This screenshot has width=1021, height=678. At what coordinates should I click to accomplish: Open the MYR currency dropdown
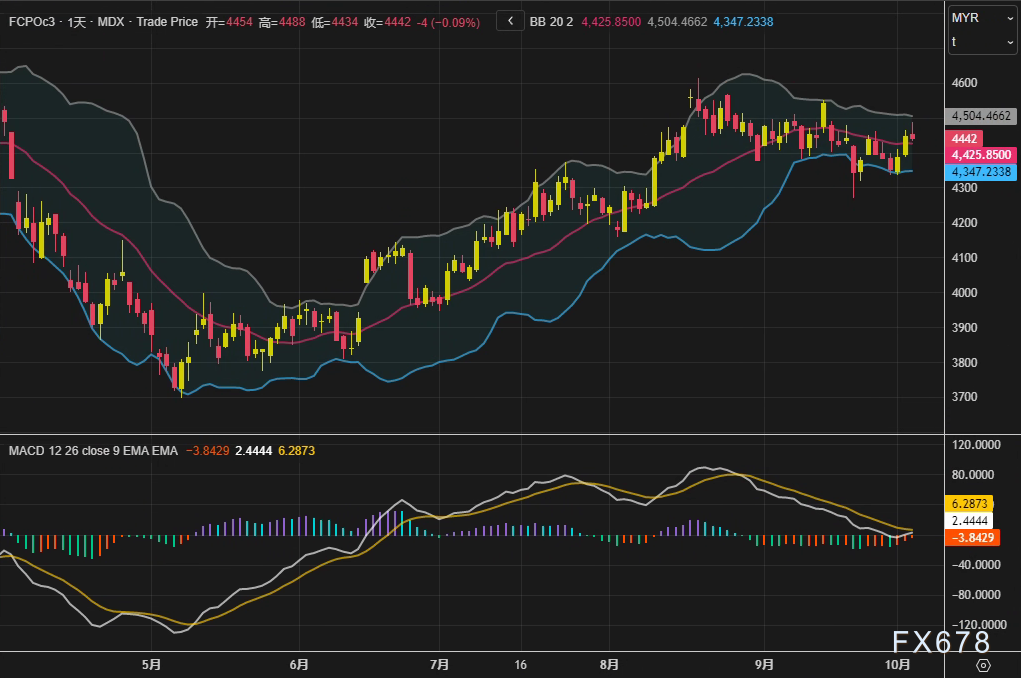pyautogui.click(x=982, y=17)
